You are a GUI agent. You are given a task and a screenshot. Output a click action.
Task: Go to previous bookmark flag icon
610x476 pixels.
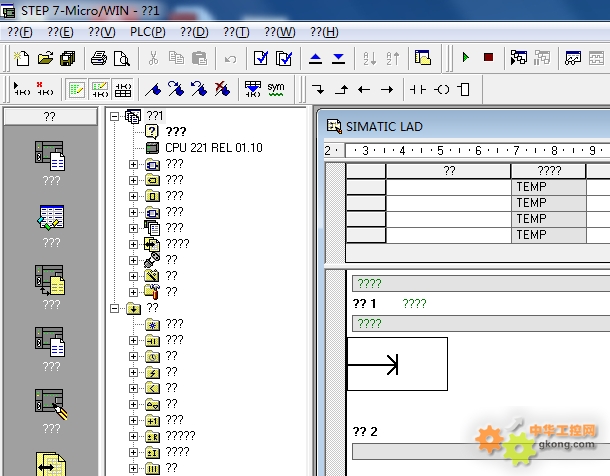pos(199,89)
